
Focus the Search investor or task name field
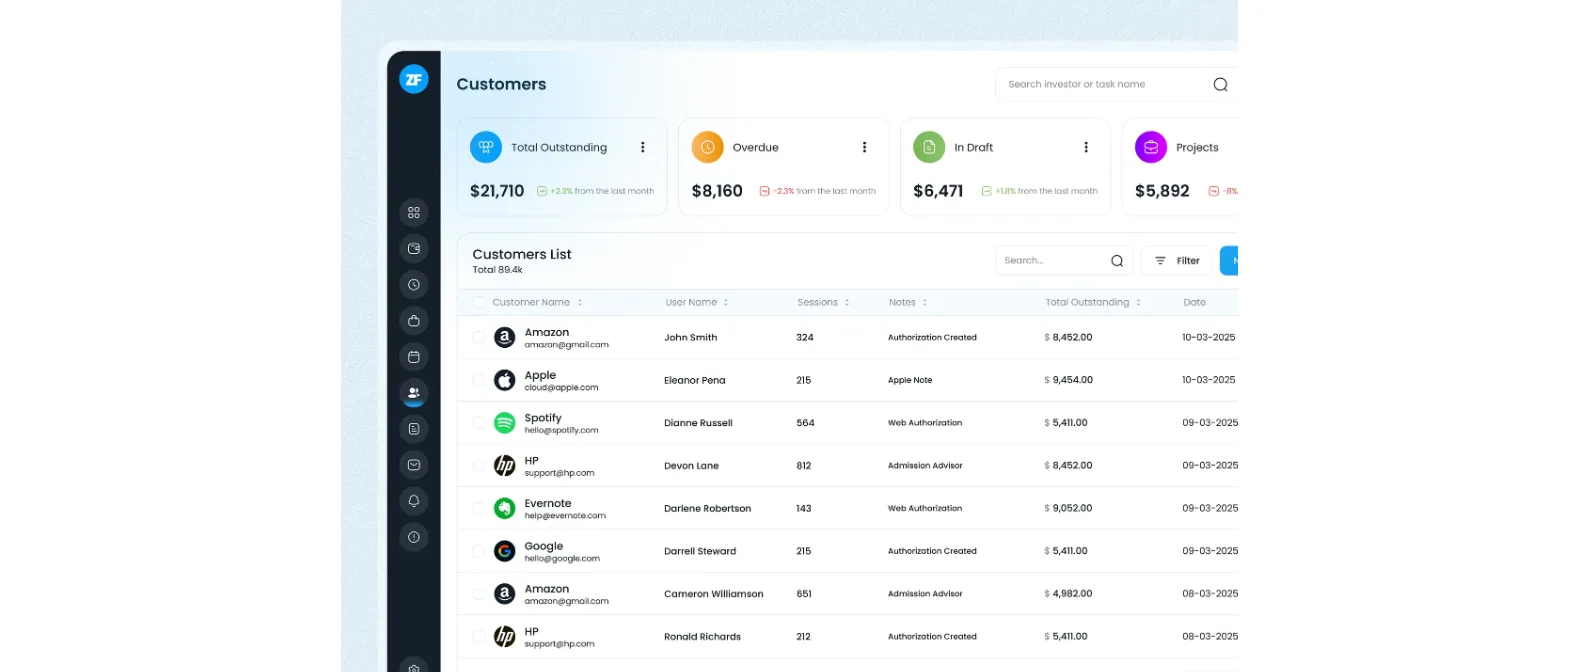point(1105,84)
